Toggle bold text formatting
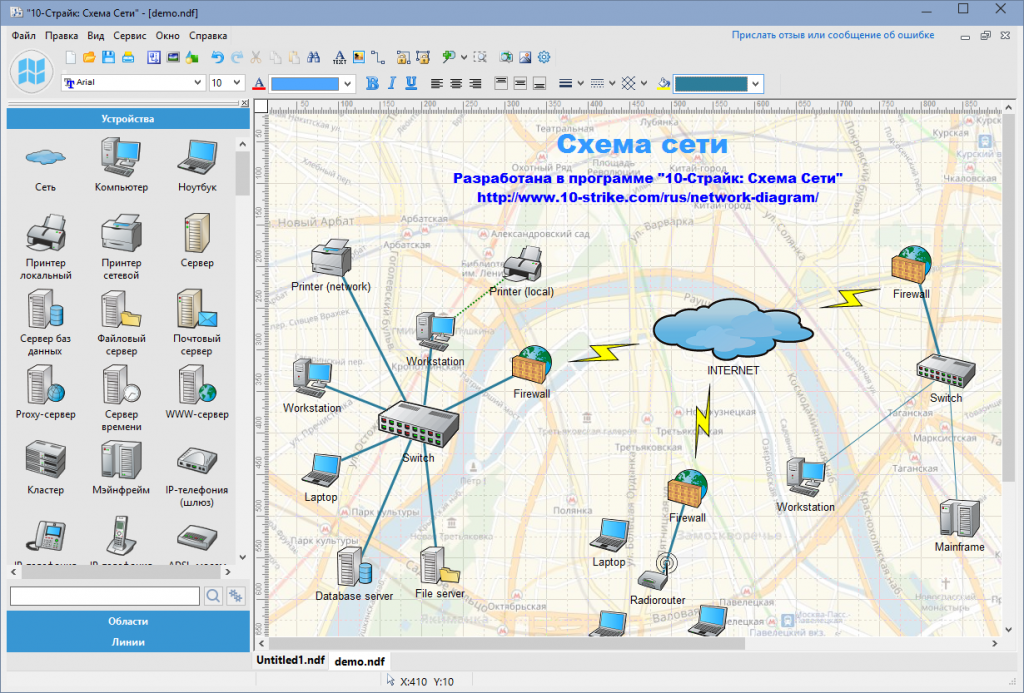Image resolution: width=1024 pixels, height=693 pixels. click(x=372, y=83)
